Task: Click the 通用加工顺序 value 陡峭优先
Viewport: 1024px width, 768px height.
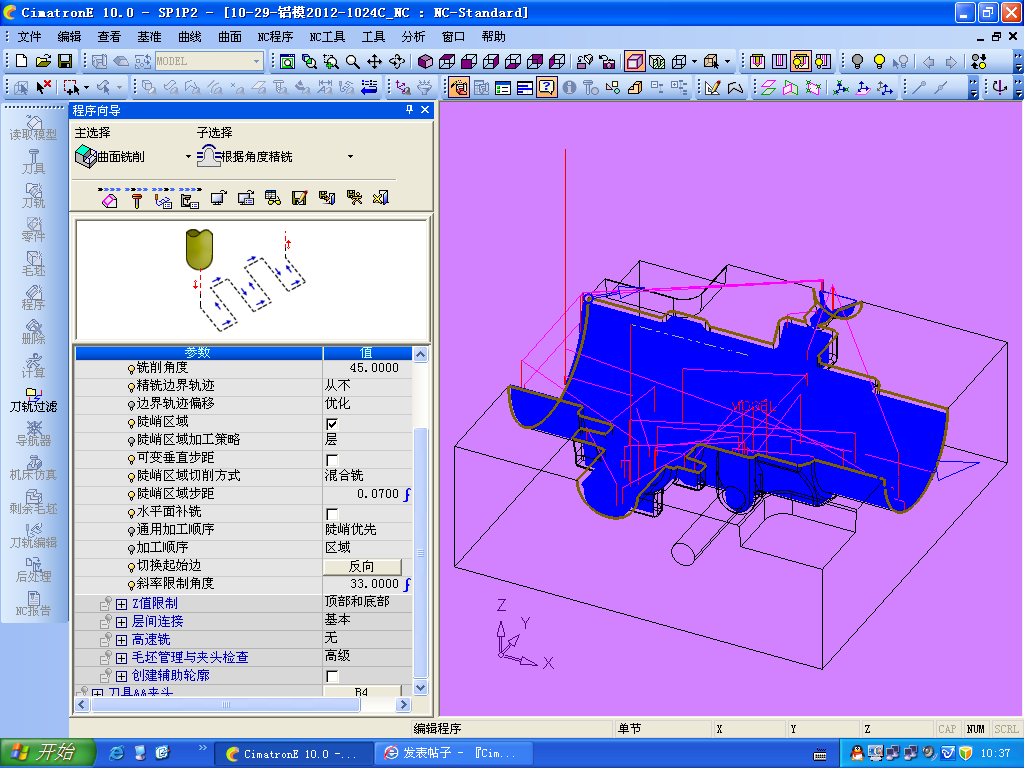Action: coord(368,530)
